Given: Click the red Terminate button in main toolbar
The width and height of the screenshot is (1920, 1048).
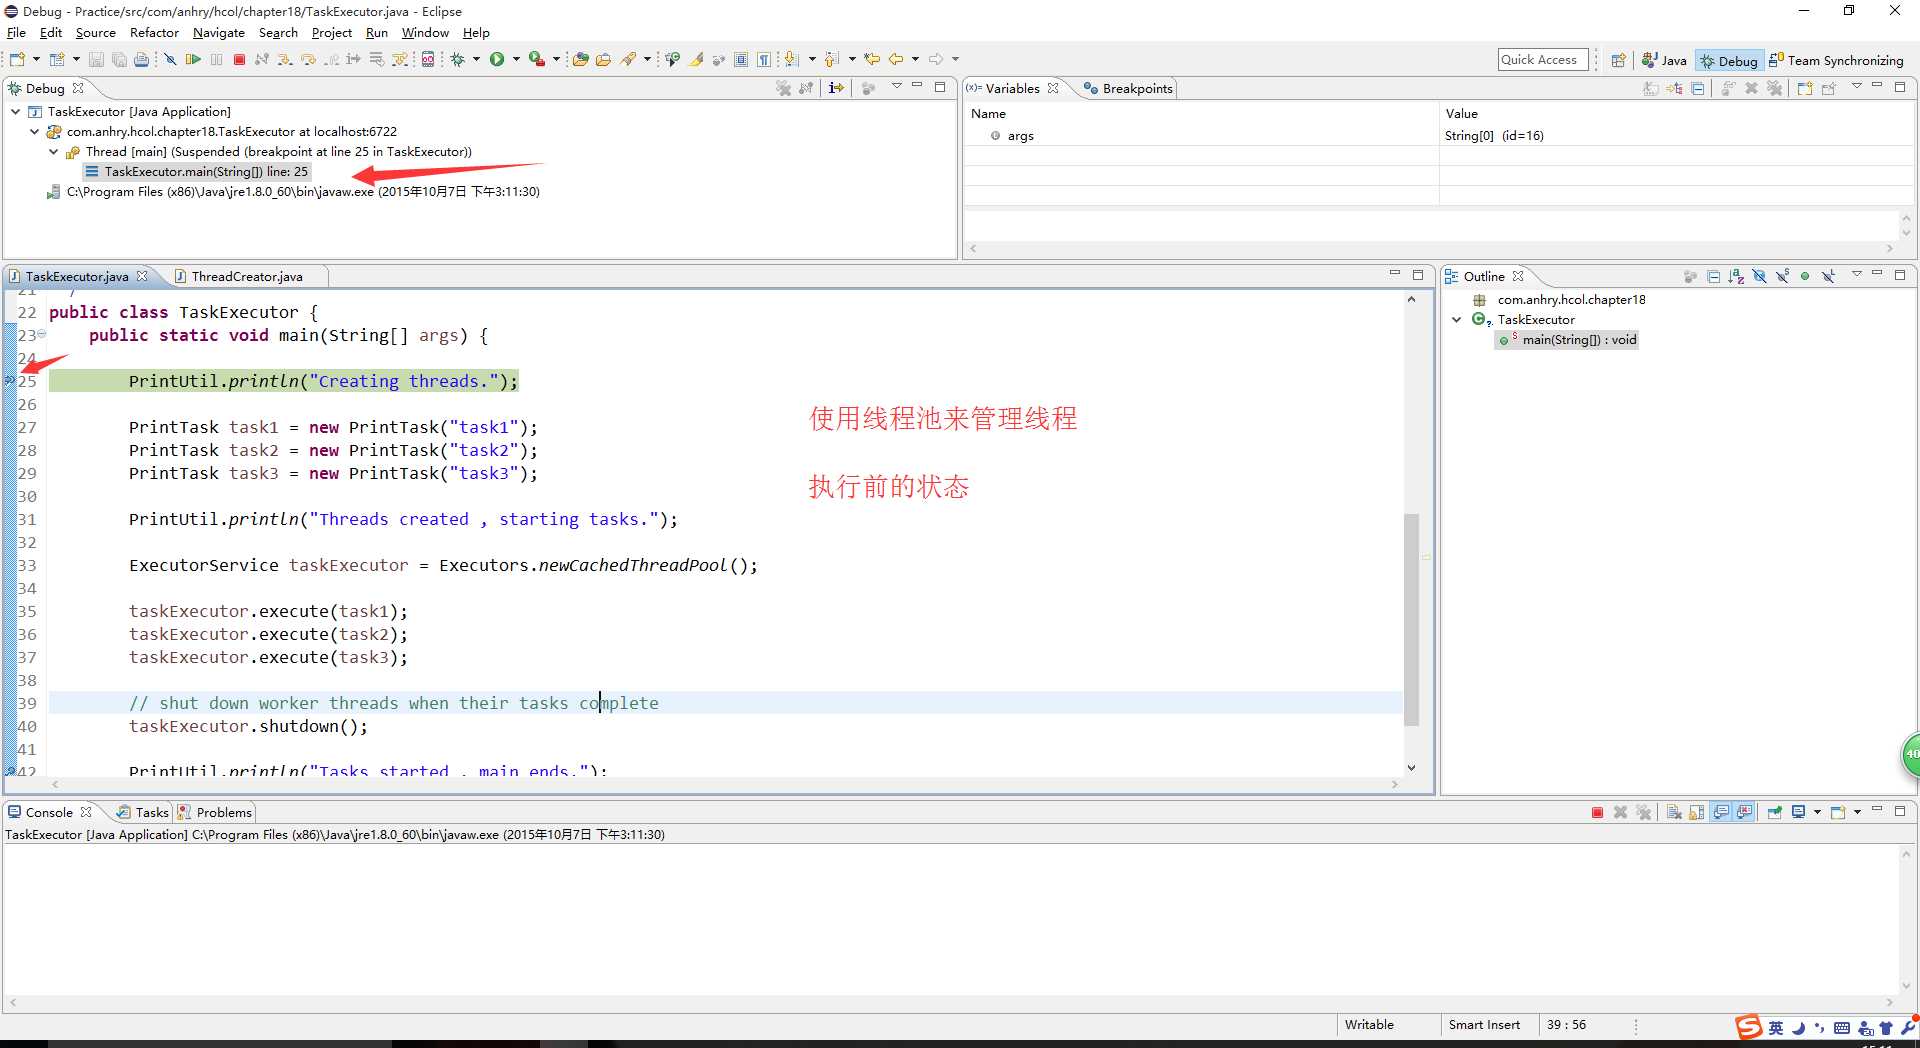Looking at the screenshot, I should (239, 59).
